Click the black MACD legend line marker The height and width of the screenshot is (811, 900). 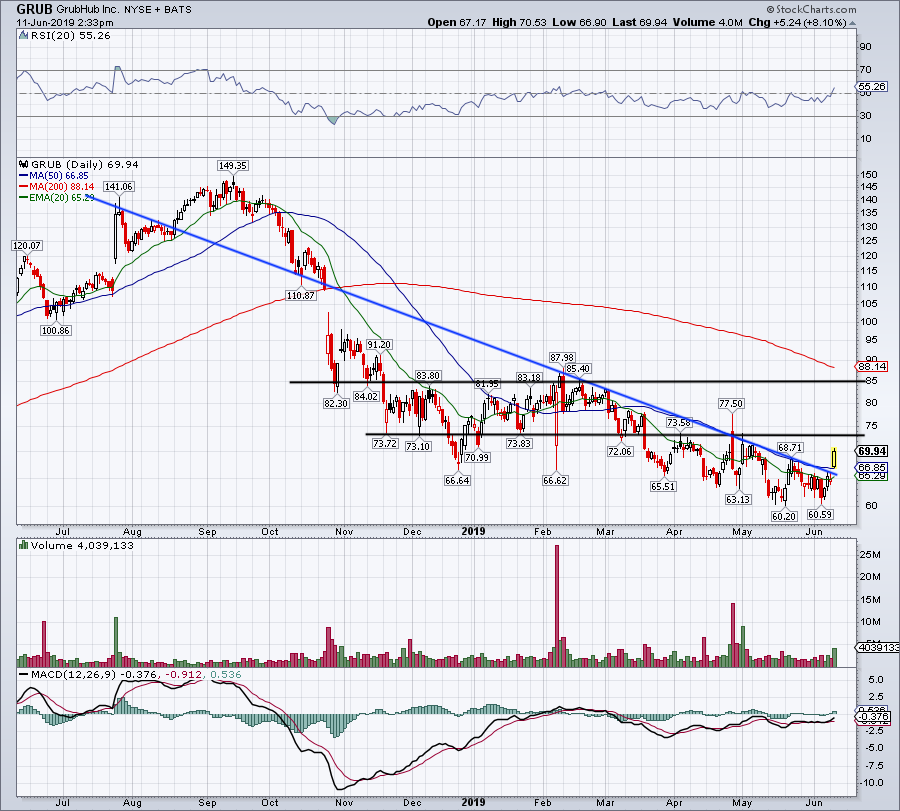[24, 674]
